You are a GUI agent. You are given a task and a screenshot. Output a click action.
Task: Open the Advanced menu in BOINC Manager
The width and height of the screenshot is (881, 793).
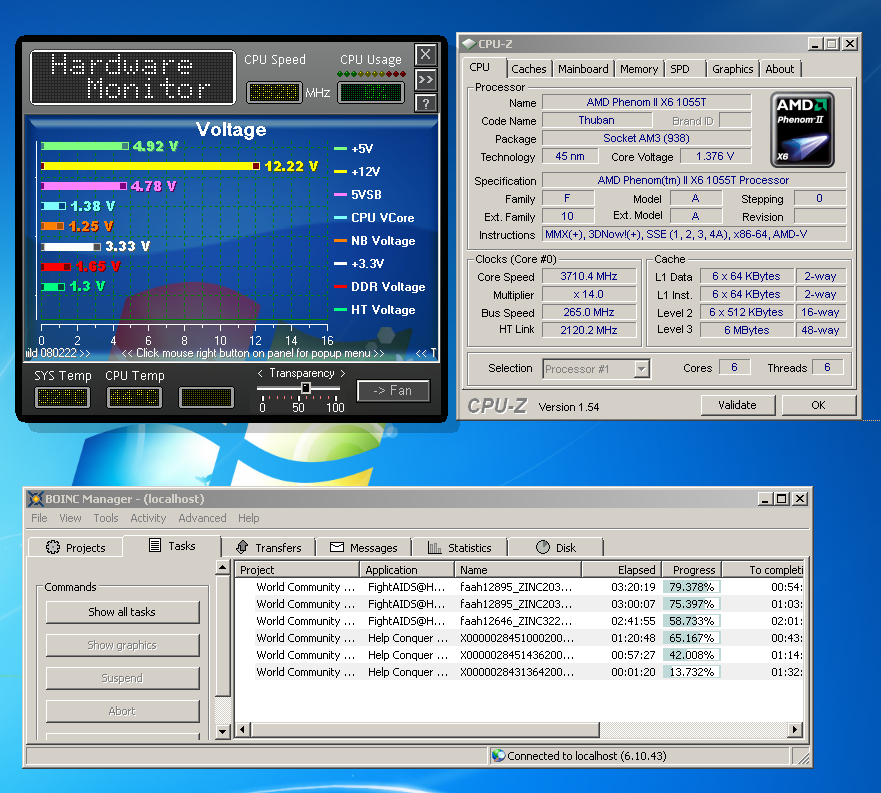[202, 518]
